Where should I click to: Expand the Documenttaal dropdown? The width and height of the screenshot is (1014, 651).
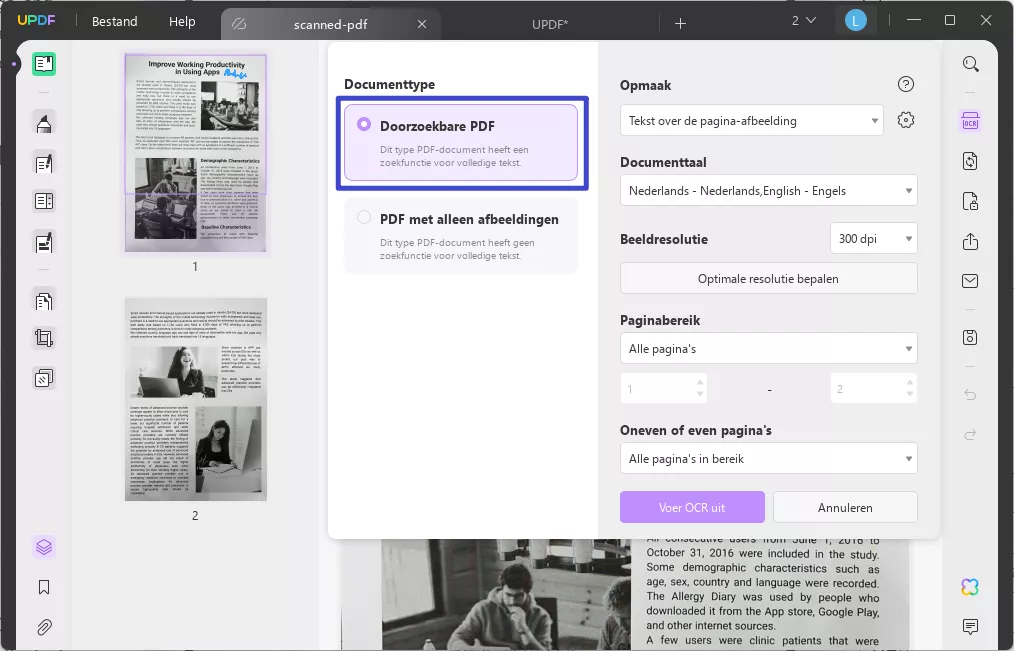pyautogui.click(x=768, y=190)
